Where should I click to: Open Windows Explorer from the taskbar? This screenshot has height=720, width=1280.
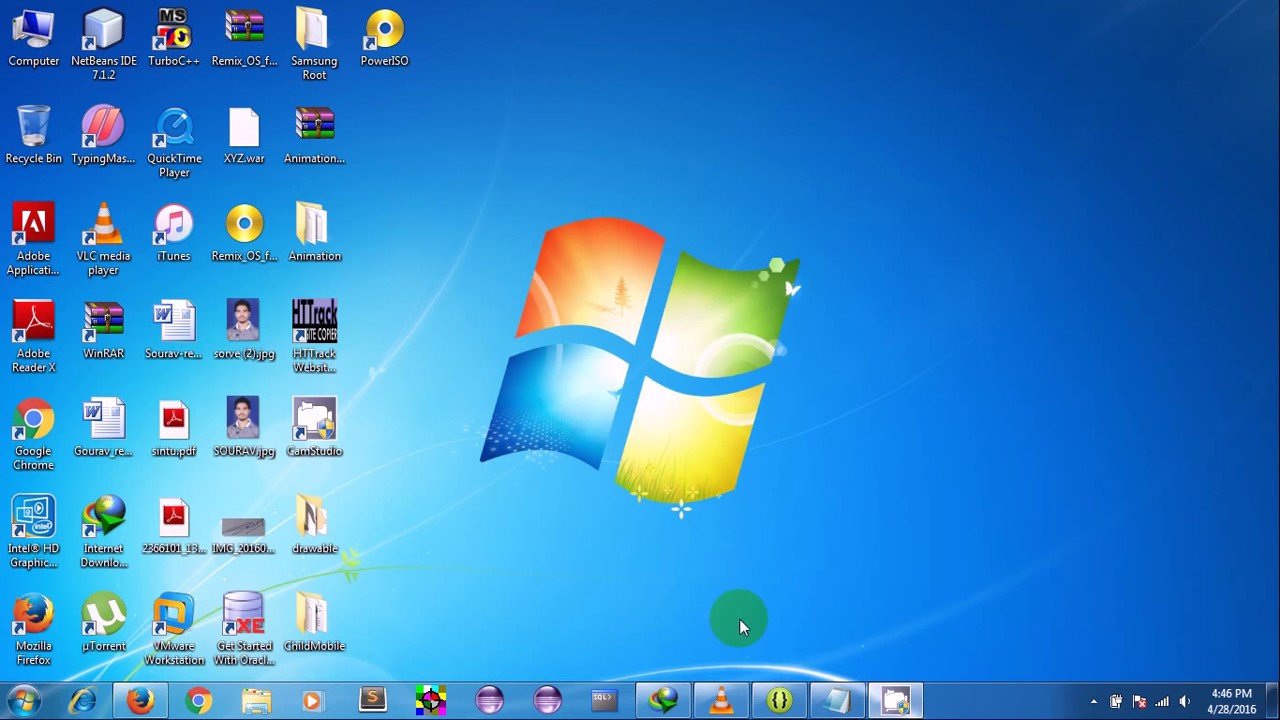pyautogui.click(x=256, y=701)
